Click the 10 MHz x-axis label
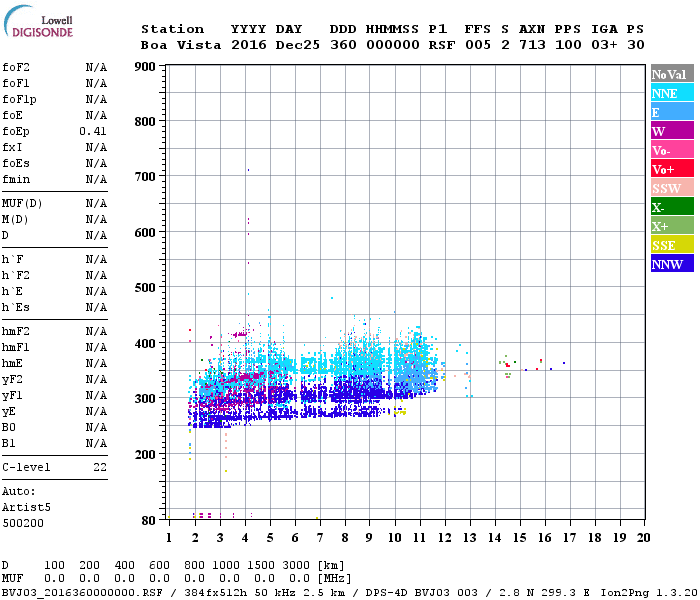This screenshot has width=700, height=600. click(395, 538)
